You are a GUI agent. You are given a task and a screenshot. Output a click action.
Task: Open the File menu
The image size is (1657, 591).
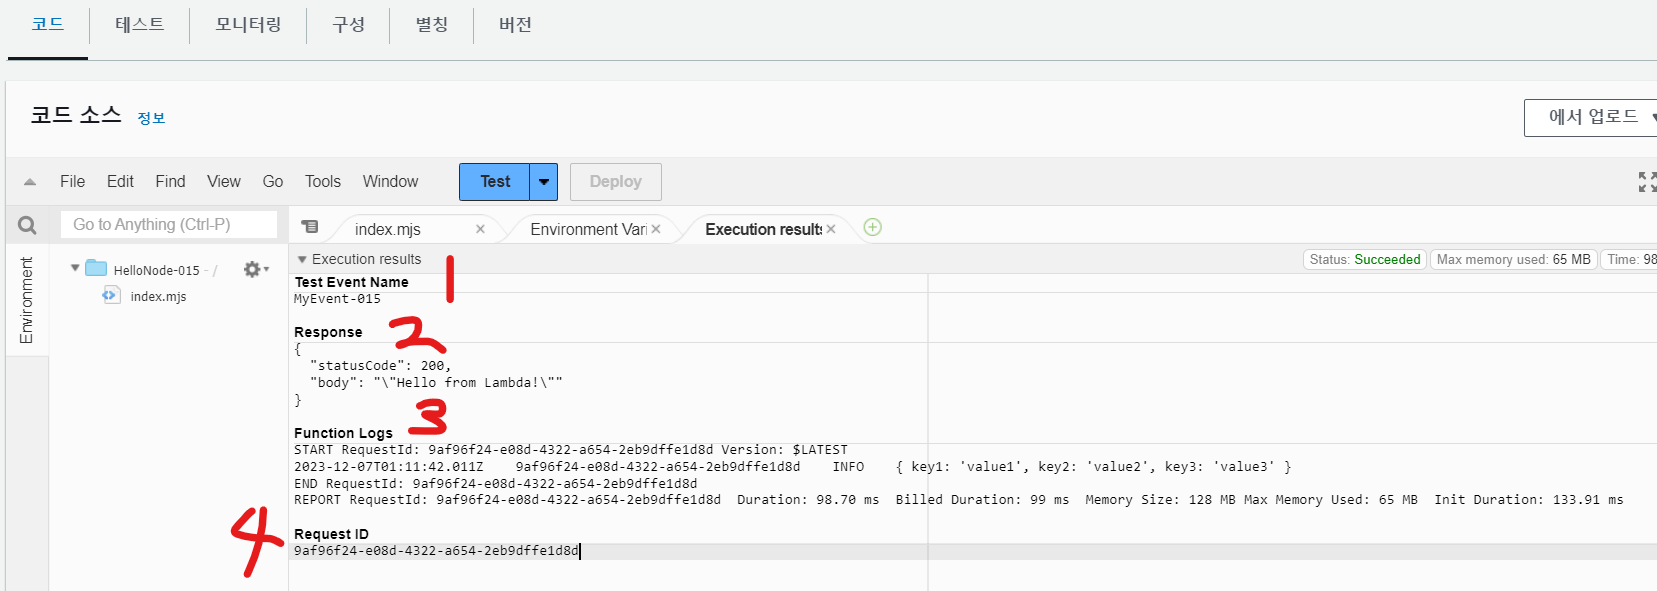point(72,181)
